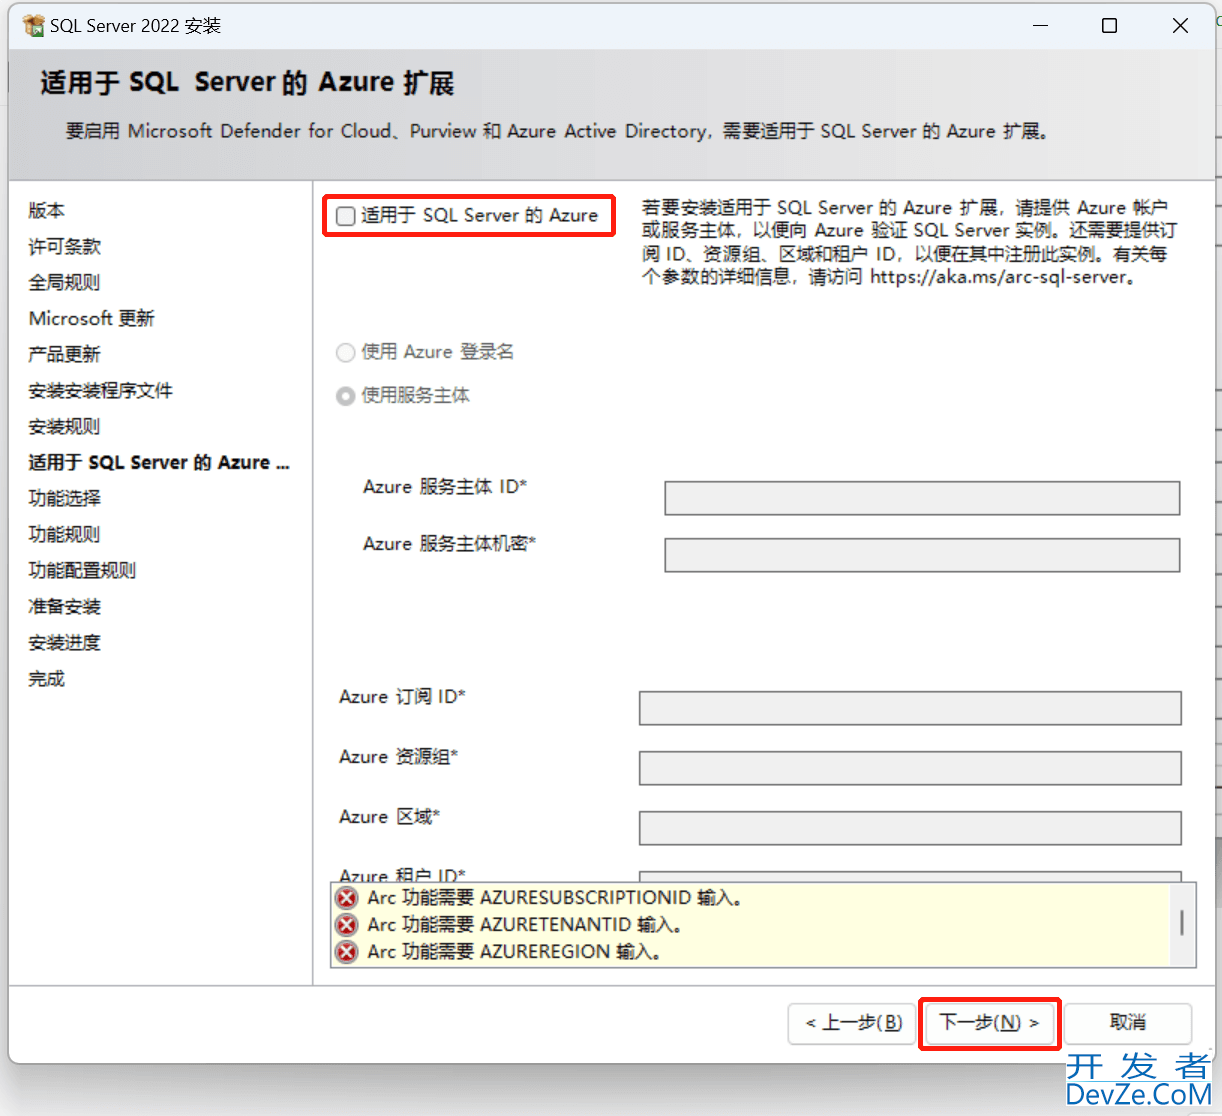Click the error list scrollbar thumb
1222x1116 pixels.
click(x=1182, y=922)
